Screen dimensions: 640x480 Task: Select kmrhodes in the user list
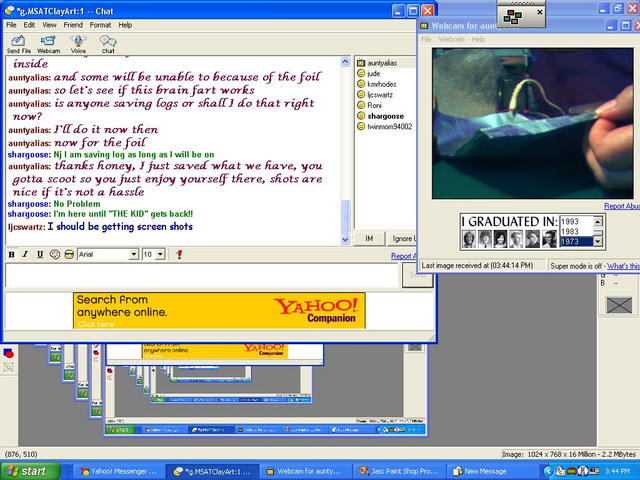coord(382,84)
